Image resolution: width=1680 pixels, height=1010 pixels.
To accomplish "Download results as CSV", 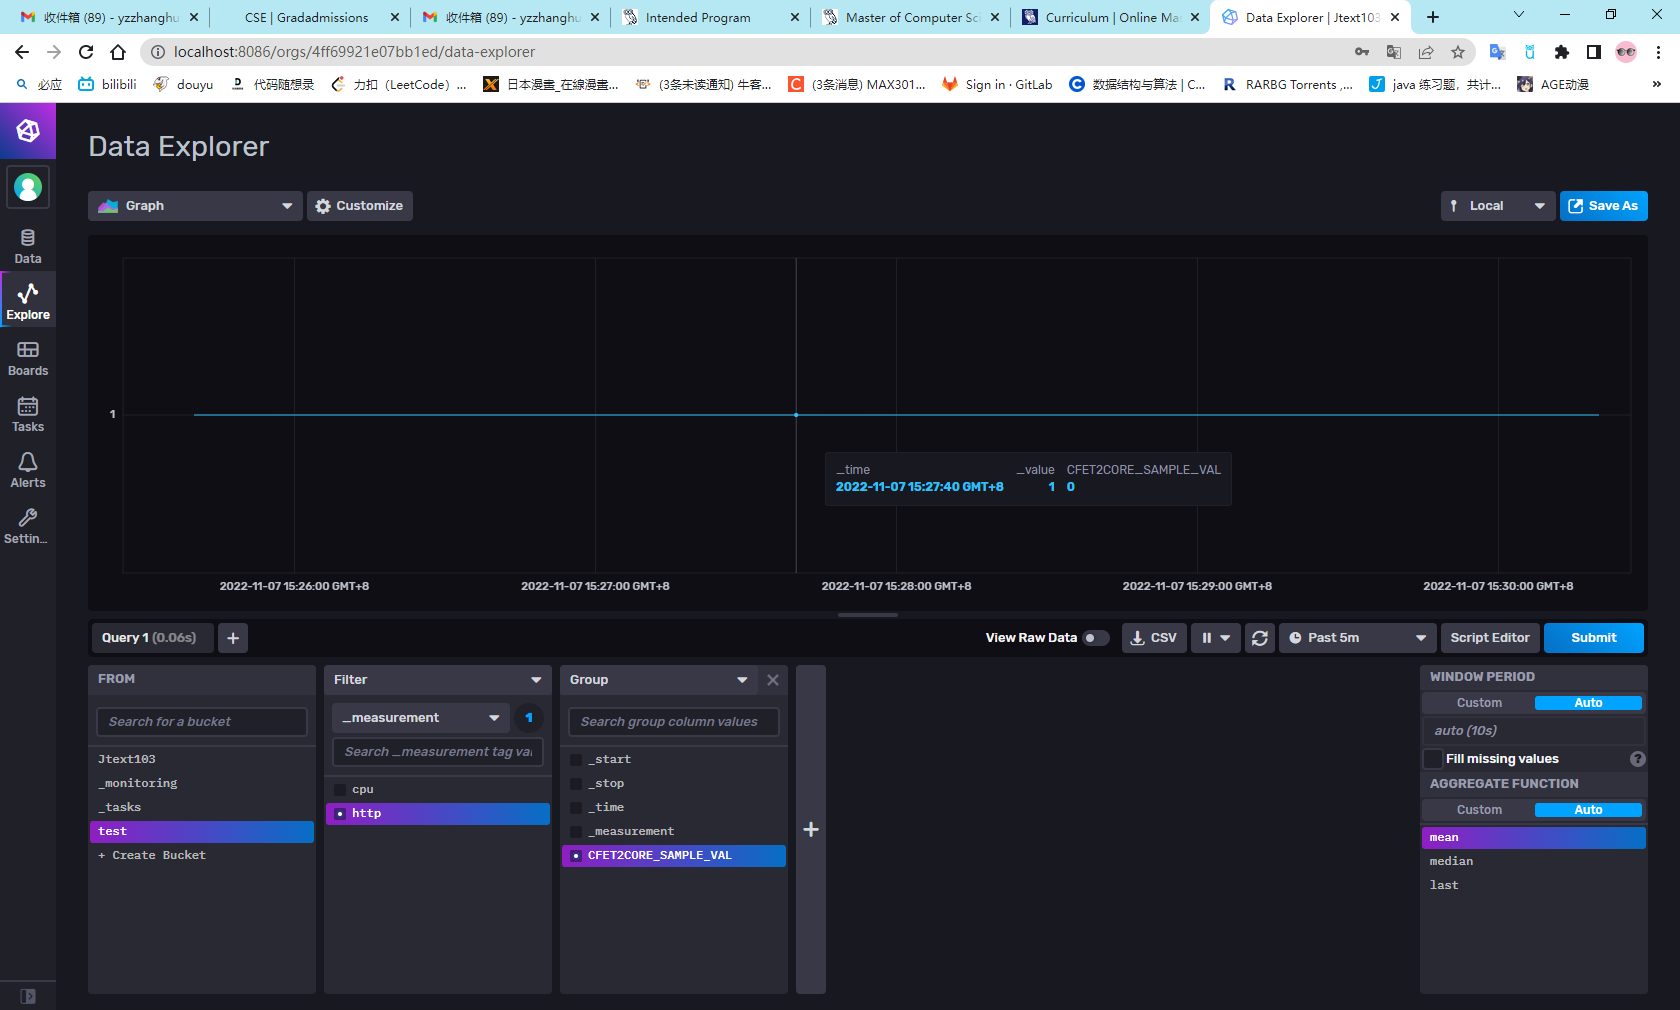I will pos(1154,638).
